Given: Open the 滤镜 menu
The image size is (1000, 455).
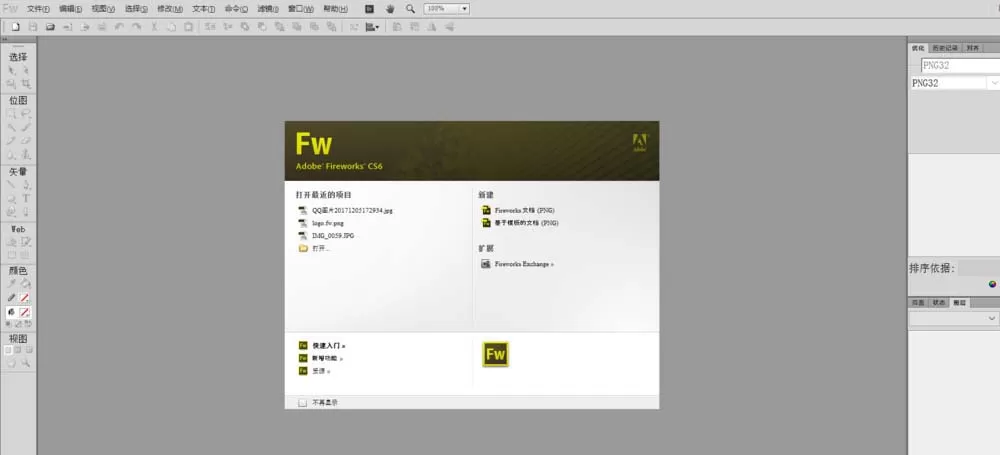Looking at the screenshot, I should click(x=268, y=9).
